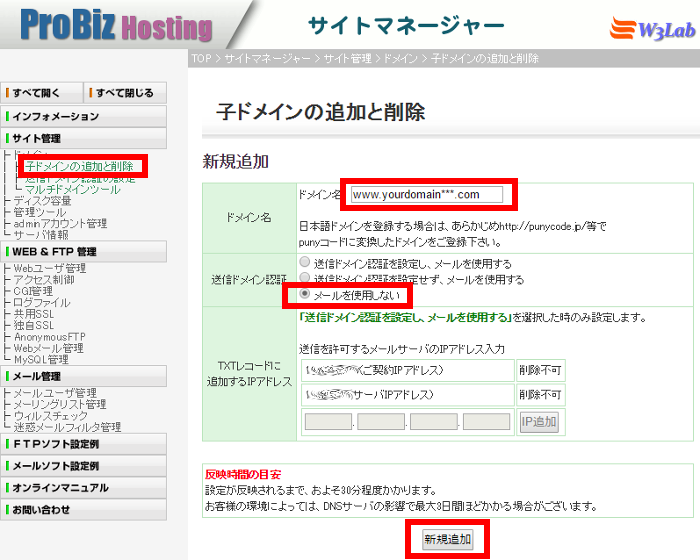The image size is (700, 560).
Task: Open the お問い合わせ menu item
Action: (x=83, y=510)
